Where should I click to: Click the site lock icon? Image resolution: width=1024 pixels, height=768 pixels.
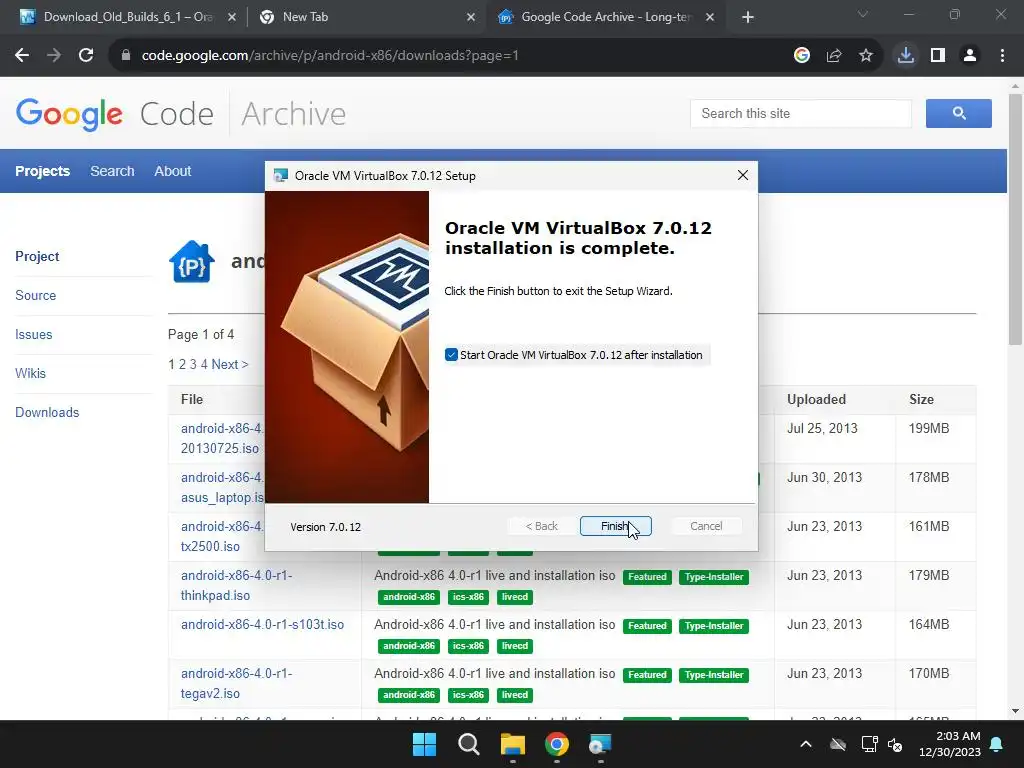point(125,56)
